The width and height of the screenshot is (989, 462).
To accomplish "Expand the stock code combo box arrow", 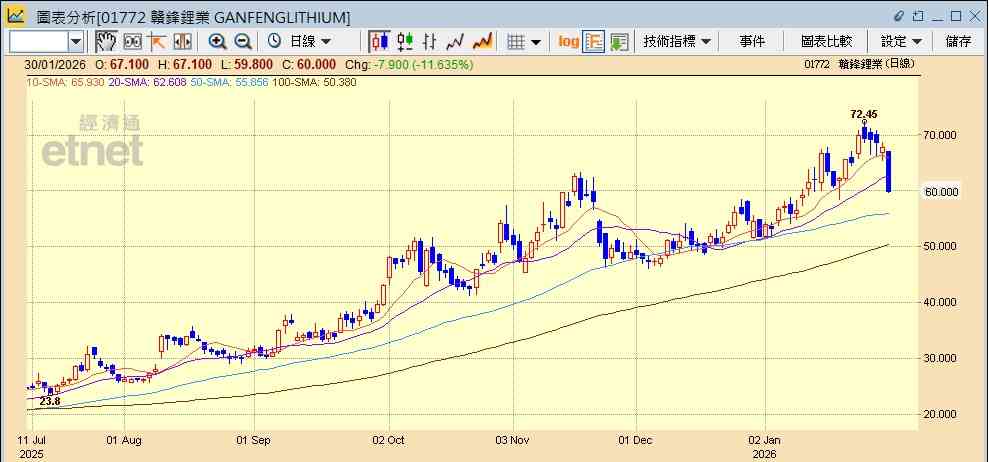I will tap(76, 42).
